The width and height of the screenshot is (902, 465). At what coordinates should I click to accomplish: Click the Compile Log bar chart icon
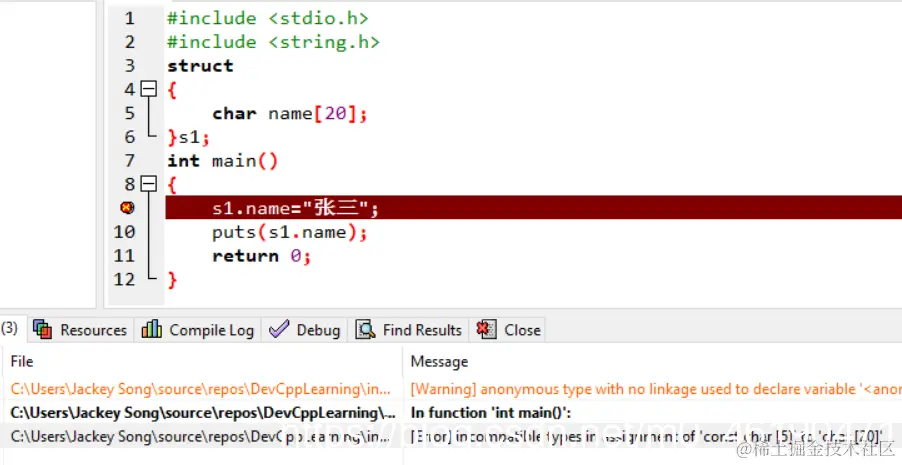(152, 329)
